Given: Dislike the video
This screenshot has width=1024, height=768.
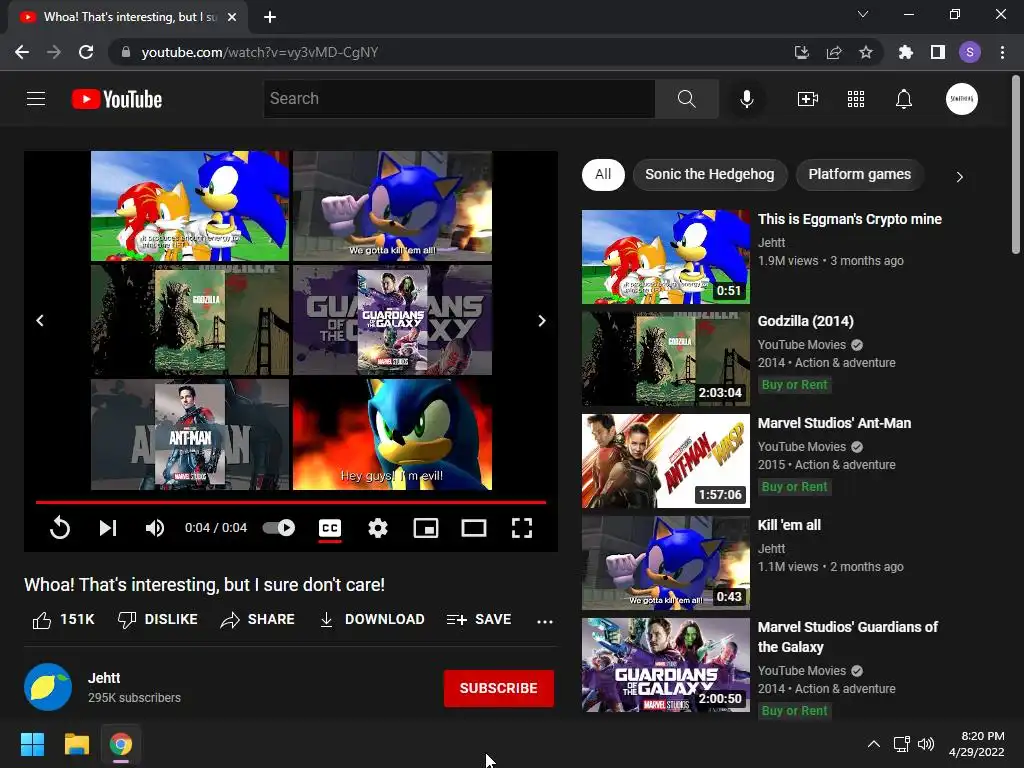Looking at the screenshot, I should pyautogui.click(x=157, y=619).
